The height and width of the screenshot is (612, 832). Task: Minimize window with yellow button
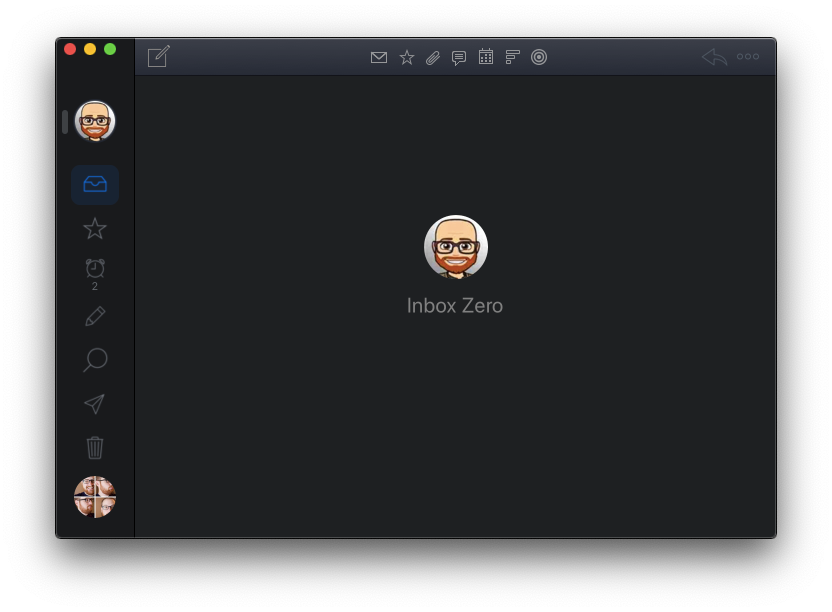(x=90, y=49)
